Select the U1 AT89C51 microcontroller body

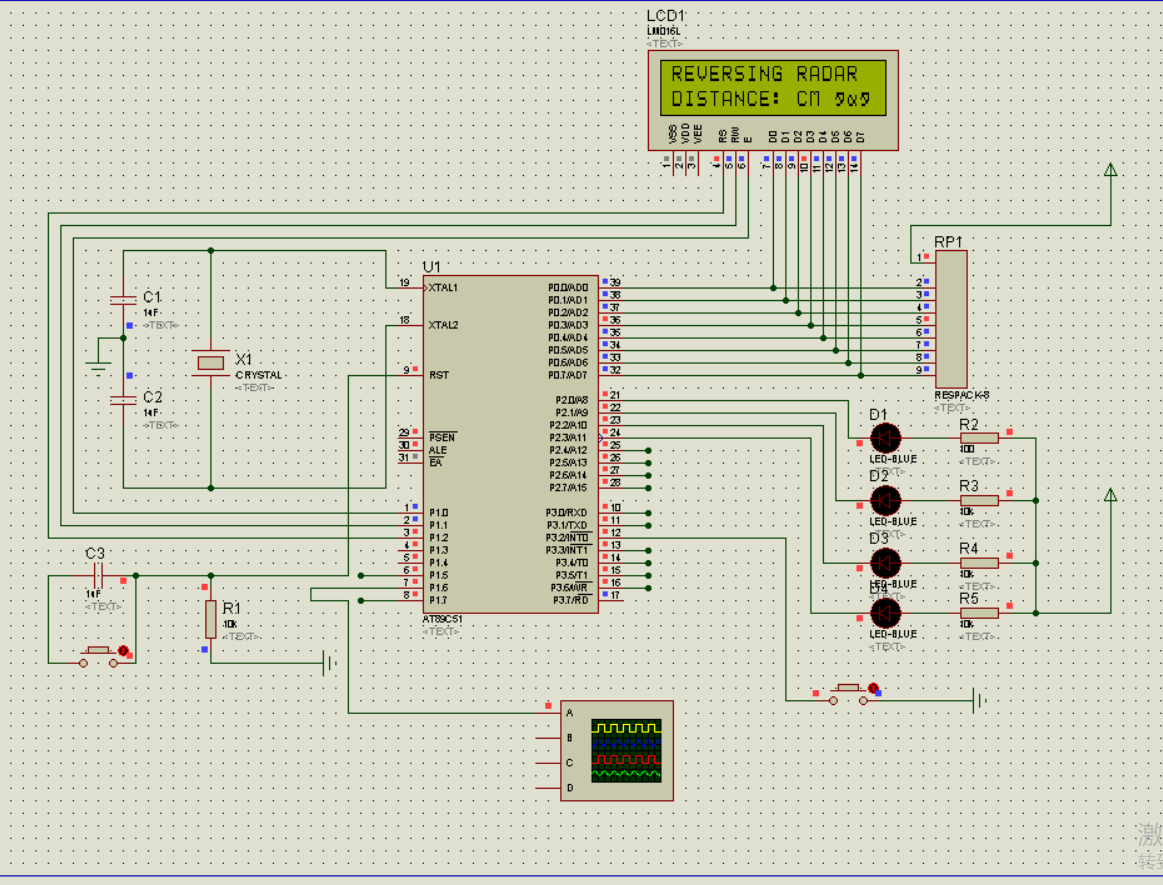click(x=510, y=444)
